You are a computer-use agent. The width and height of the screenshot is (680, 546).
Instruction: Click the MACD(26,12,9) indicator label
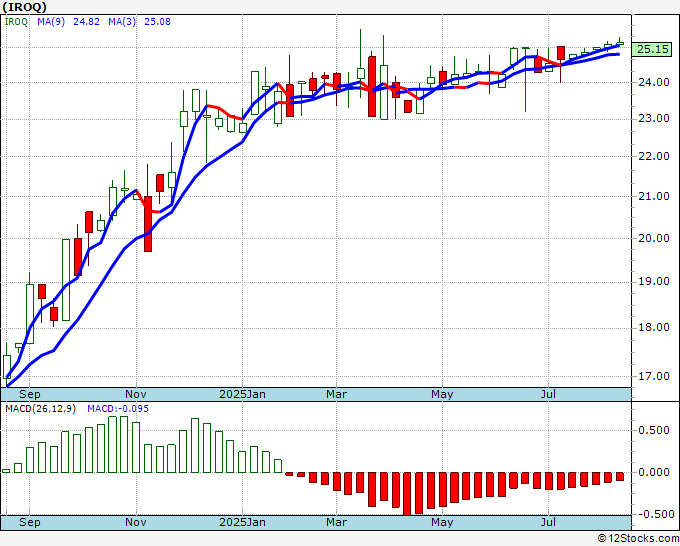40,409
